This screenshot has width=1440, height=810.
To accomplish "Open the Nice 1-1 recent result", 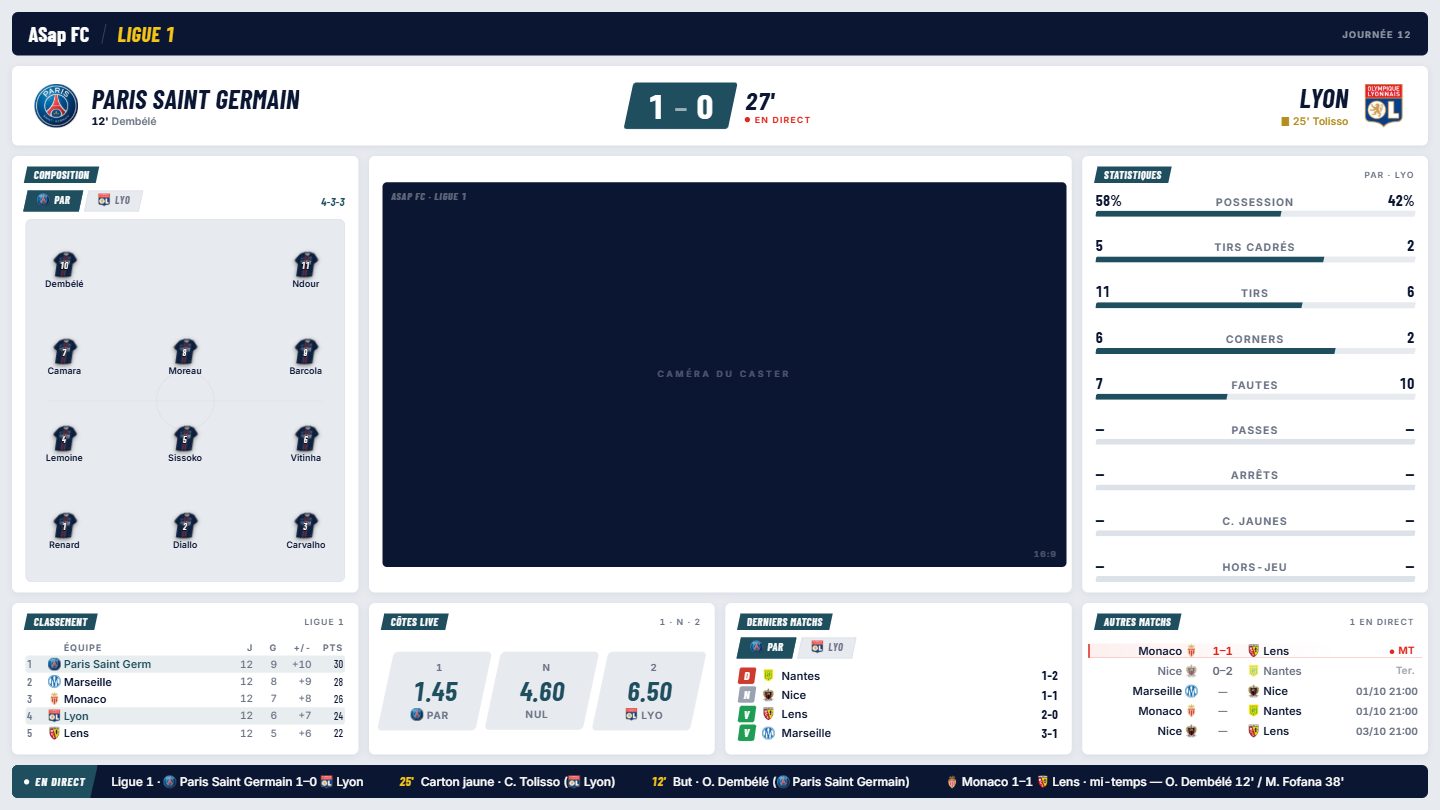I will pyautogui.click(x=898, y=695).
